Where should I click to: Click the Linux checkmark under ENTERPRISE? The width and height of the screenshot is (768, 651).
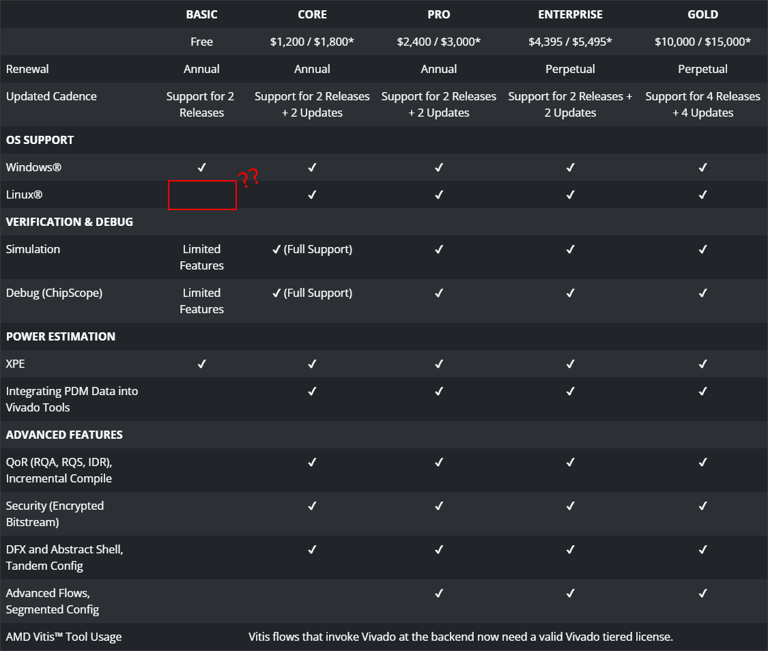570,195
